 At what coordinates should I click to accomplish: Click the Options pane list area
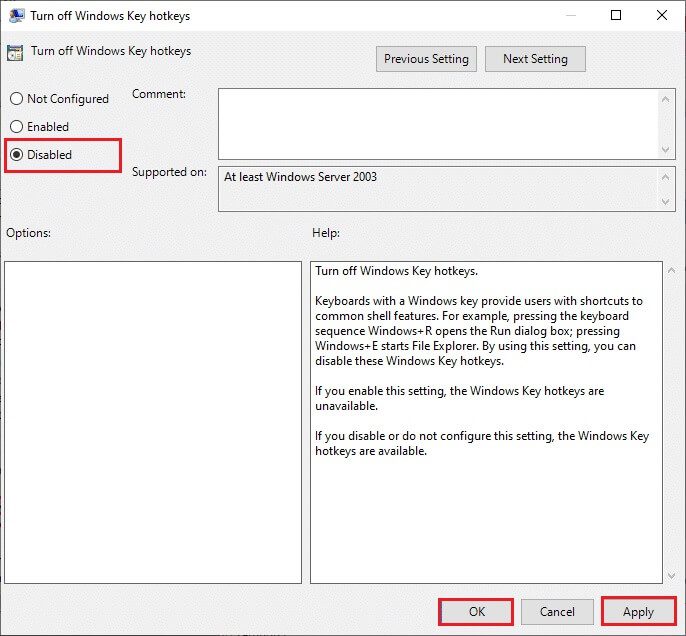tap(153, 422)
